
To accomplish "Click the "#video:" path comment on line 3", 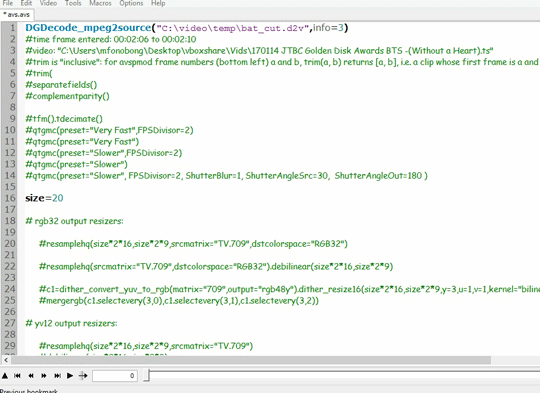I will [x=259, y=51].
